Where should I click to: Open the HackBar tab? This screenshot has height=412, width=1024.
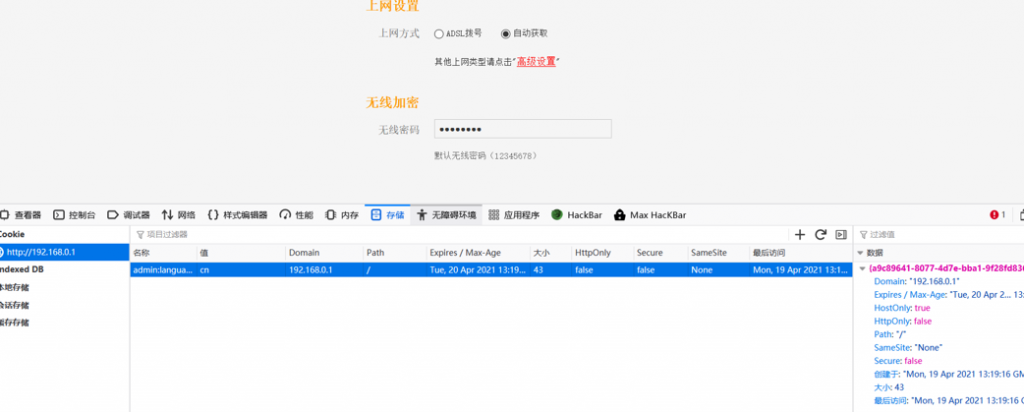(577, 215)
